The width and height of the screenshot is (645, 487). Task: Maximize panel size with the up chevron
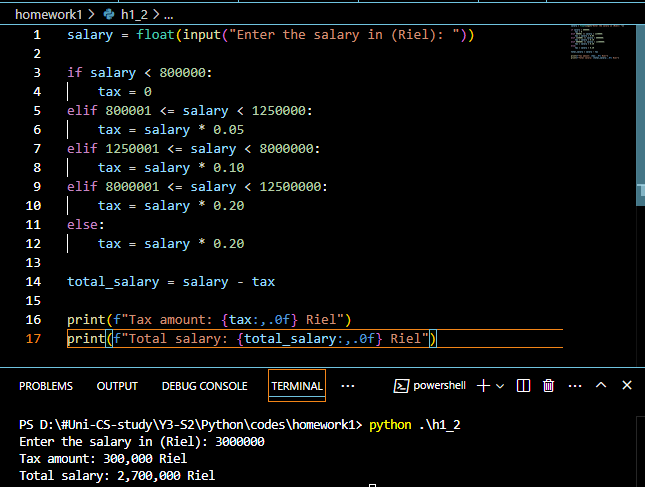point(601,385)
